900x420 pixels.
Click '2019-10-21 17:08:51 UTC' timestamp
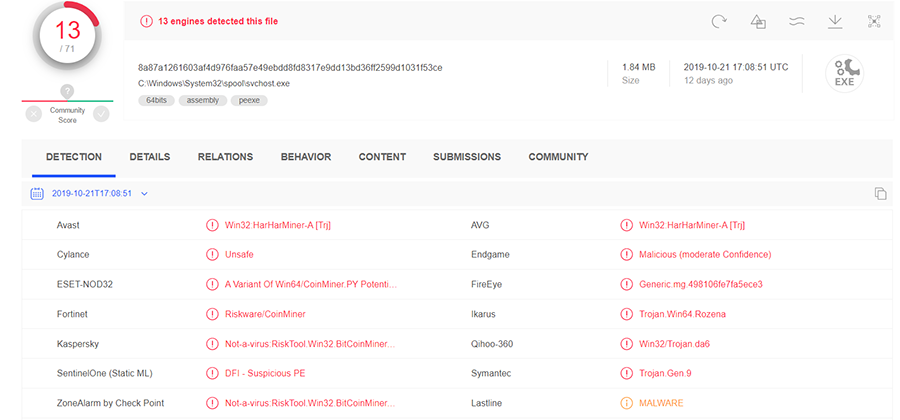click(x=736, y=67)
